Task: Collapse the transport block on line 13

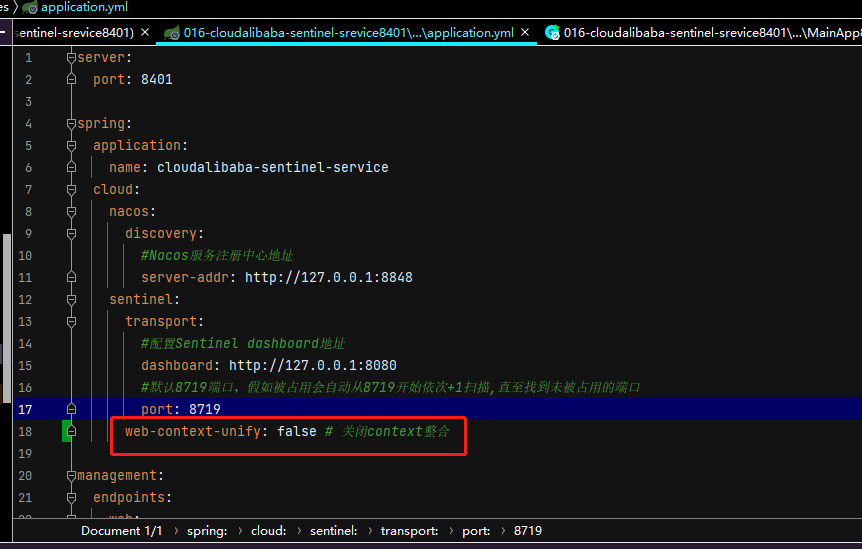Action: click(x=71, y=321)
